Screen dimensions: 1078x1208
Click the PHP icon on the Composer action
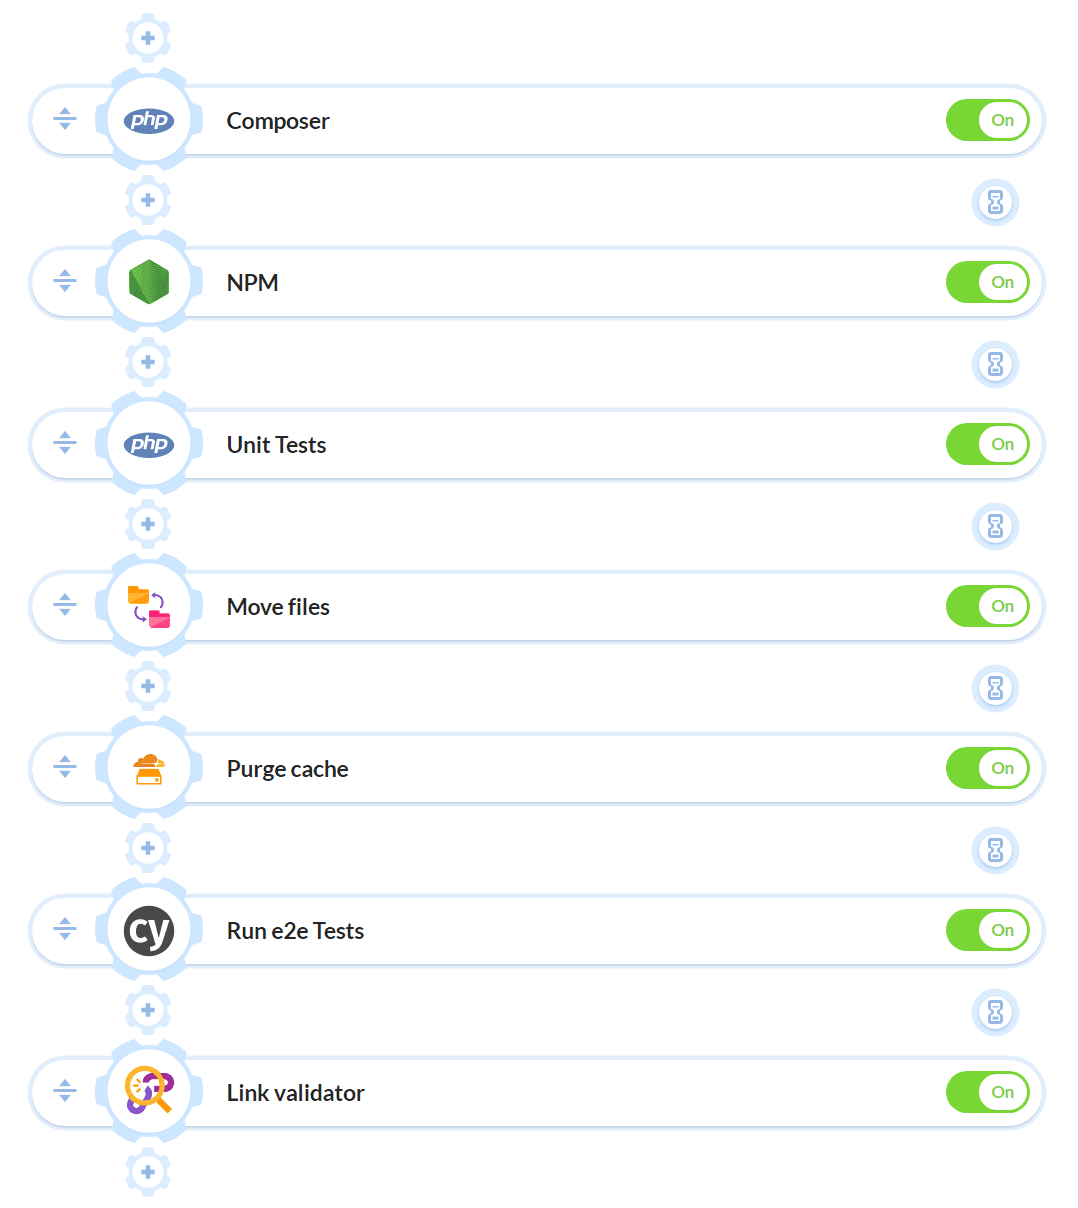pos(148,119)
